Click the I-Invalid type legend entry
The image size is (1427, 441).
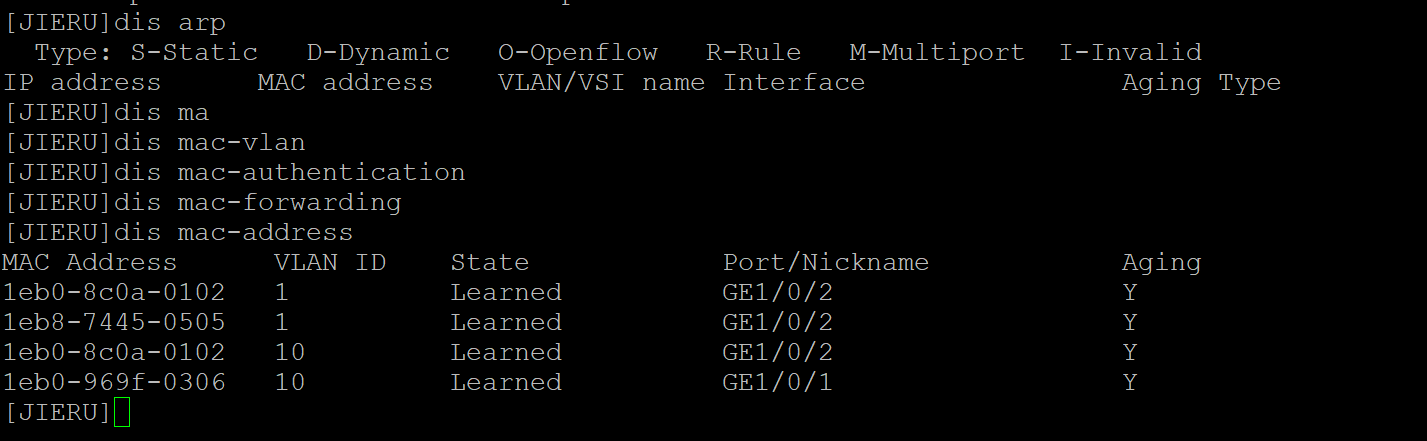click(x=1130, y=52)
